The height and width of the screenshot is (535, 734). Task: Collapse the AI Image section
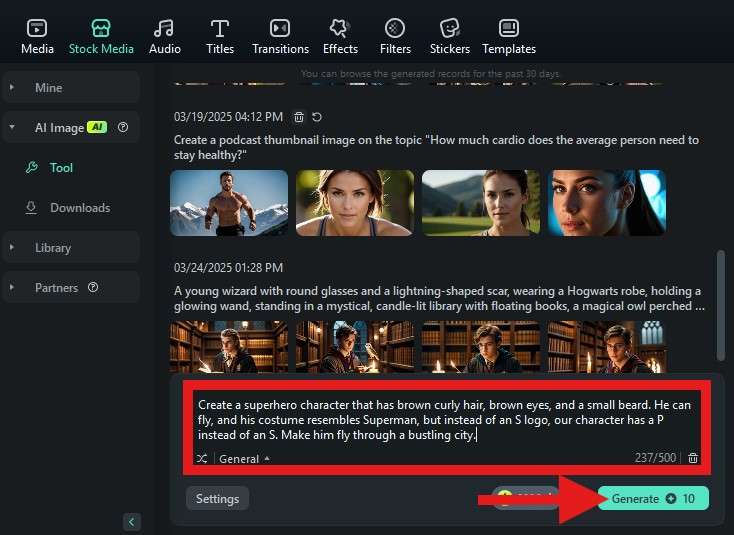12,127
